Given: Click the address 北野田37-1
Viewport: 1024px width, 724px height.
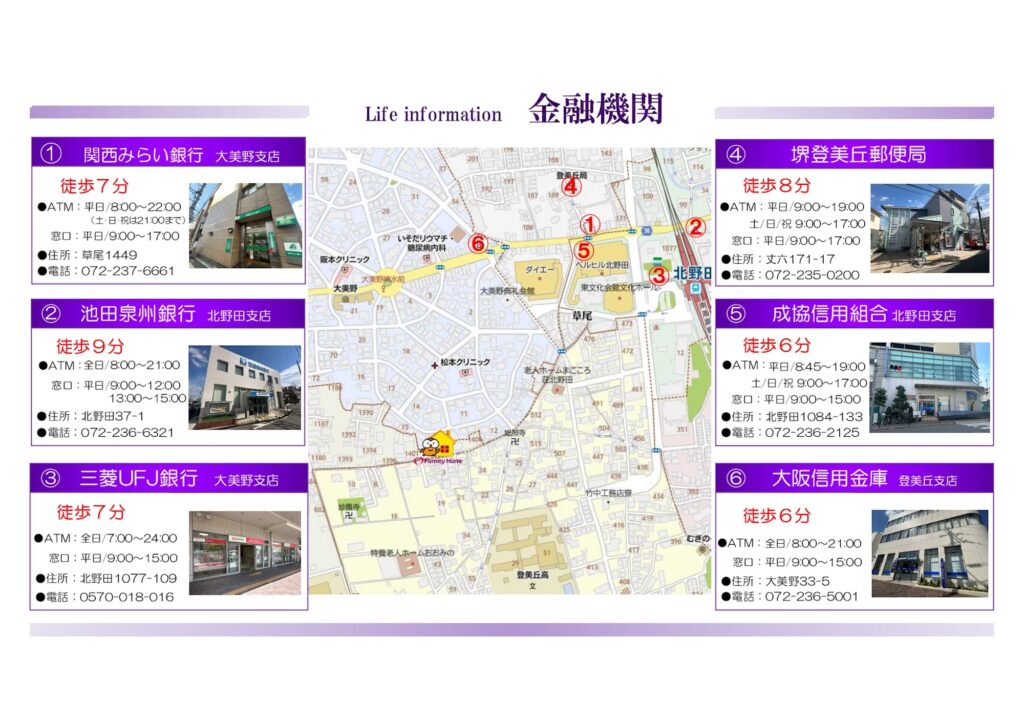Looking at the screenshot, I should (x=112, y=416).
